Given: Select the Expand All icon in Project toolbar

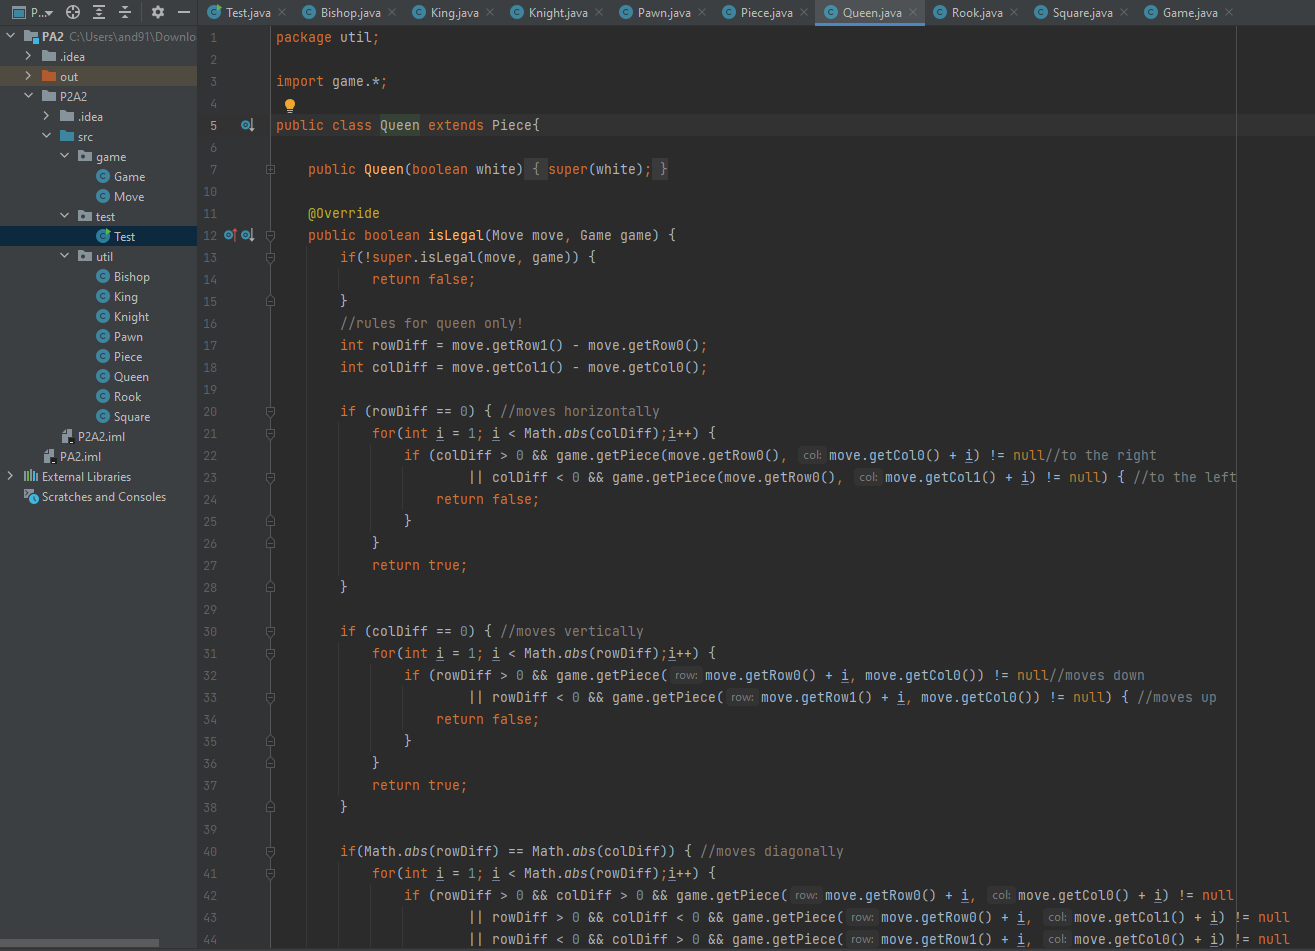Looking at the screenshot, I should [100, 10].
